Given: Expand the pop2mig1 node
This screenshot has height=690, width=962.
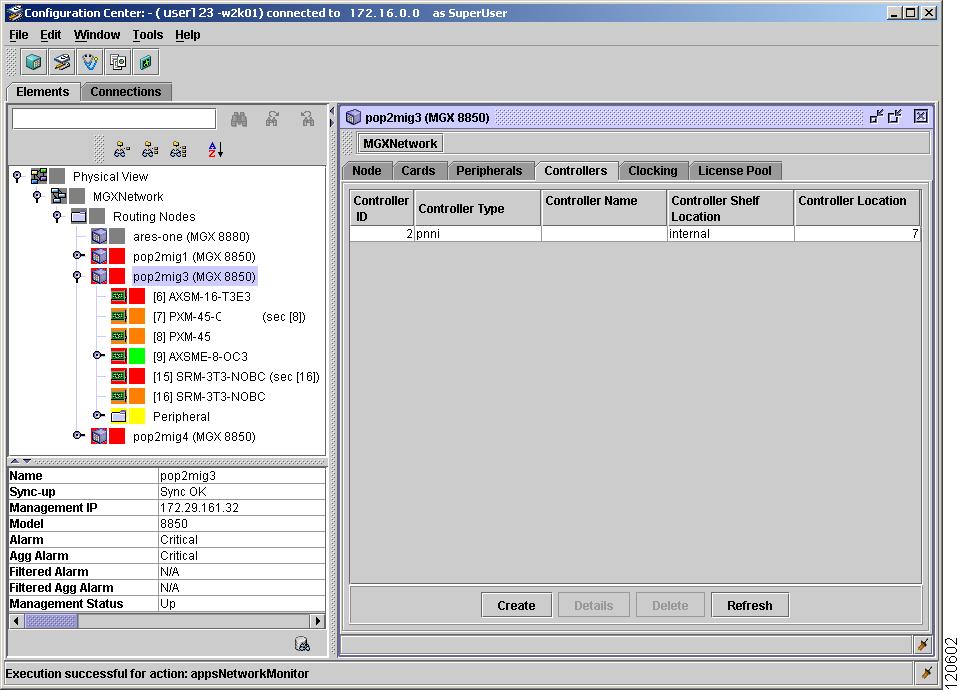Looking at the screenshot, I should 78,255.
